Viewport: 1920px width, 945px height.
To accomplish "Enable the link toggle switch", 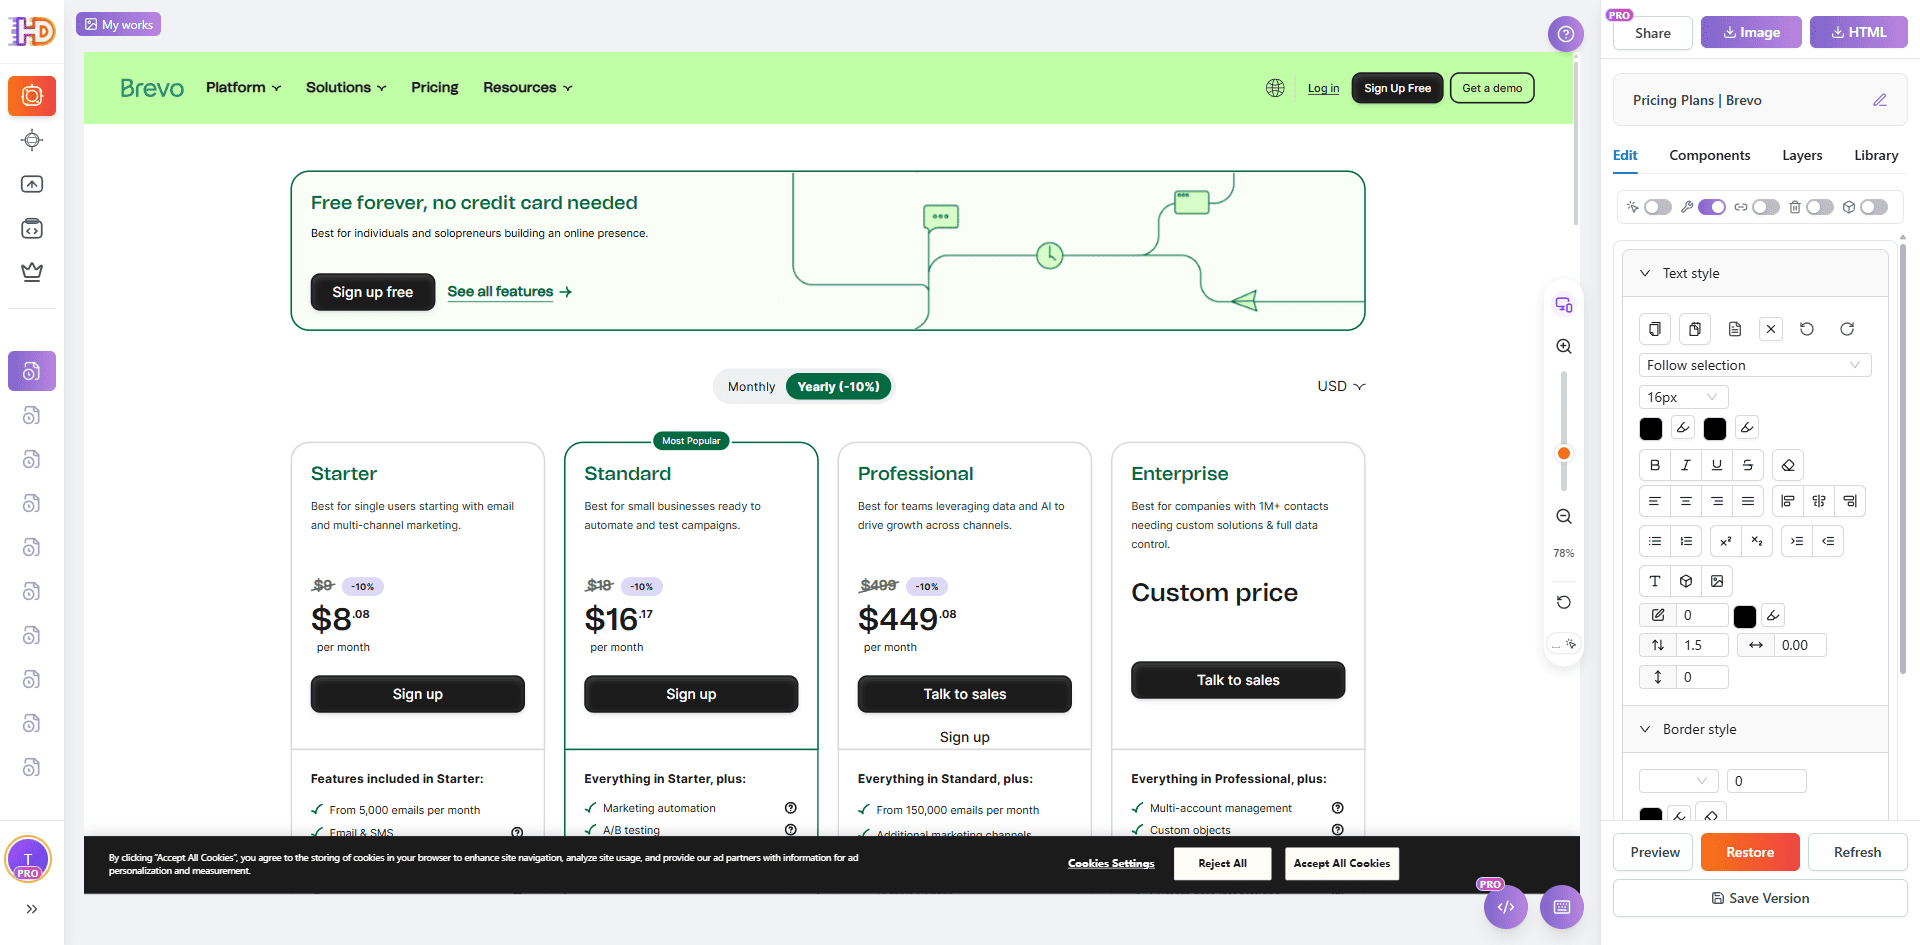I will (x=1765, y=207).
